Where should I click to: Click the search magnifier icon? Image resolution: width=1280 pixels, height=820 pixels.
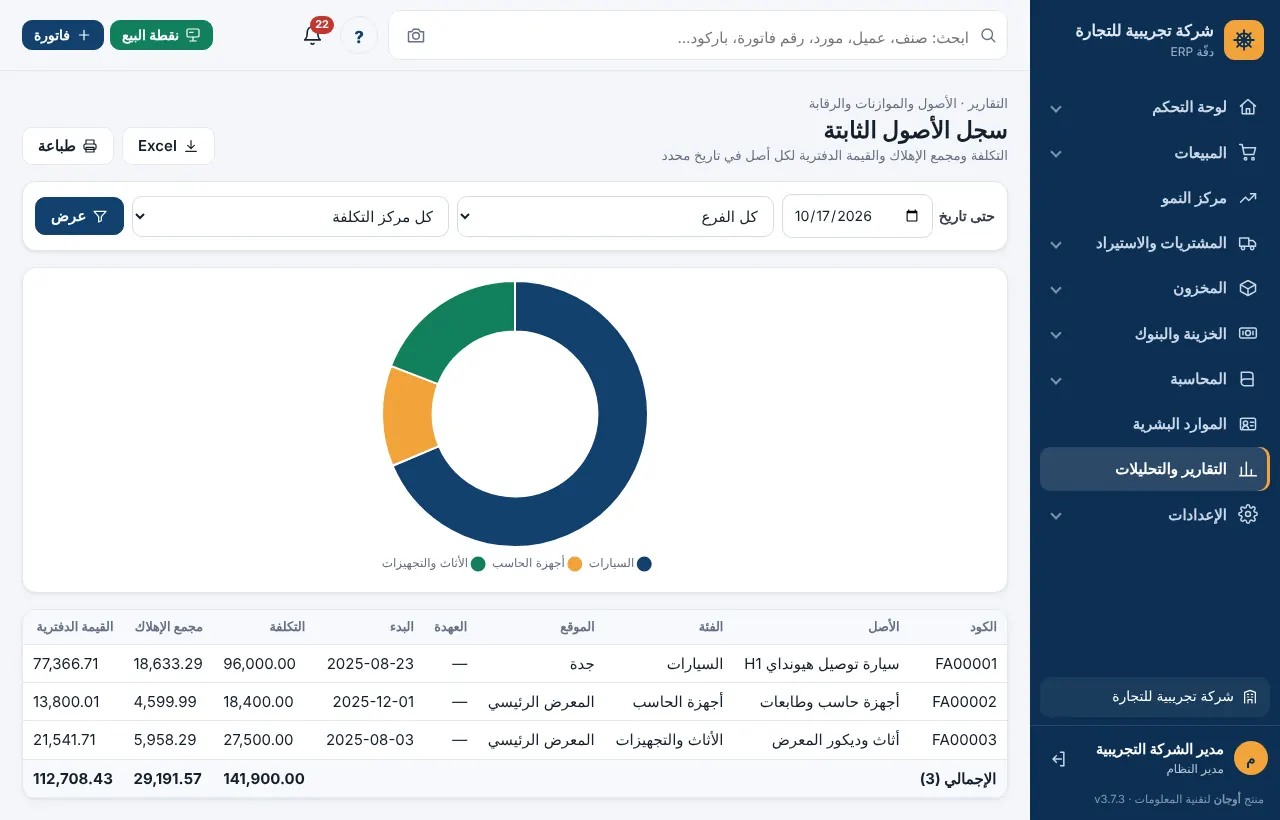pos(988,36)
